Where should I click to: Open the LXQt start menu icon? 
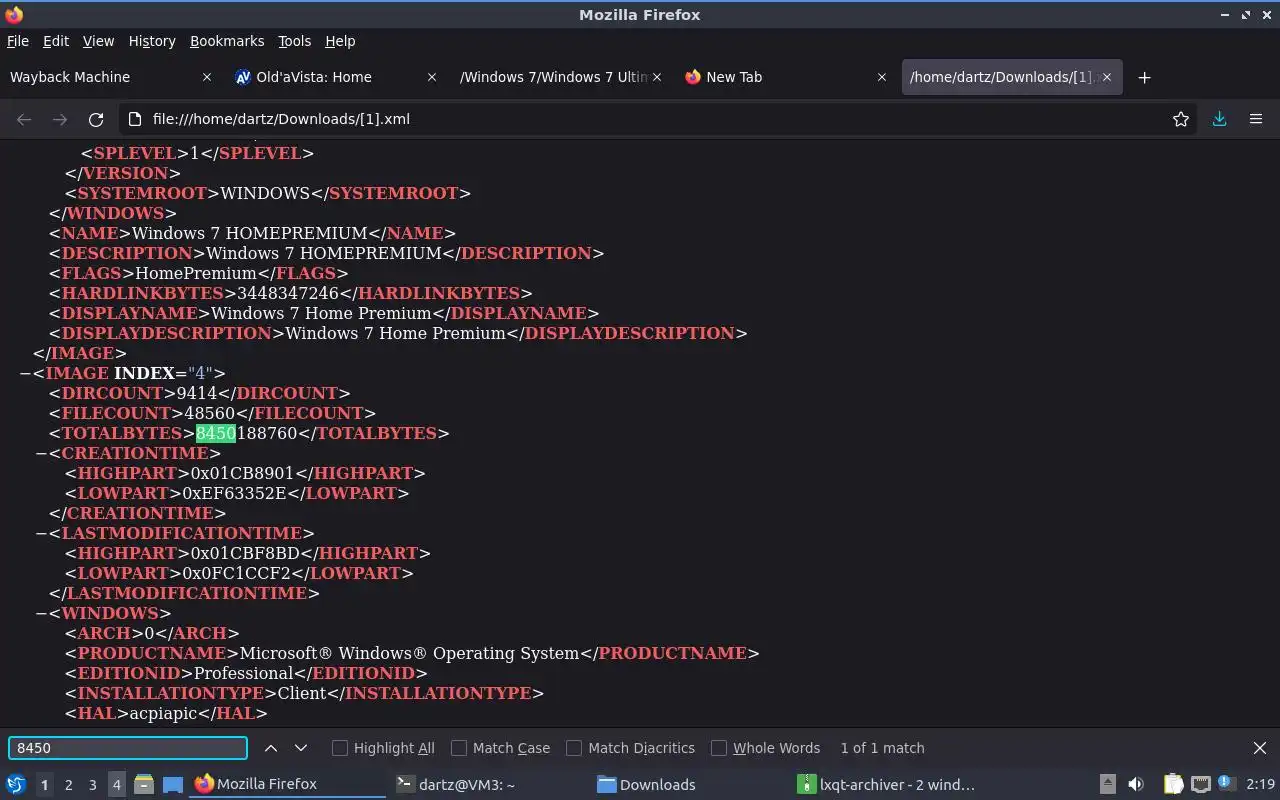(x=16, y=784)
